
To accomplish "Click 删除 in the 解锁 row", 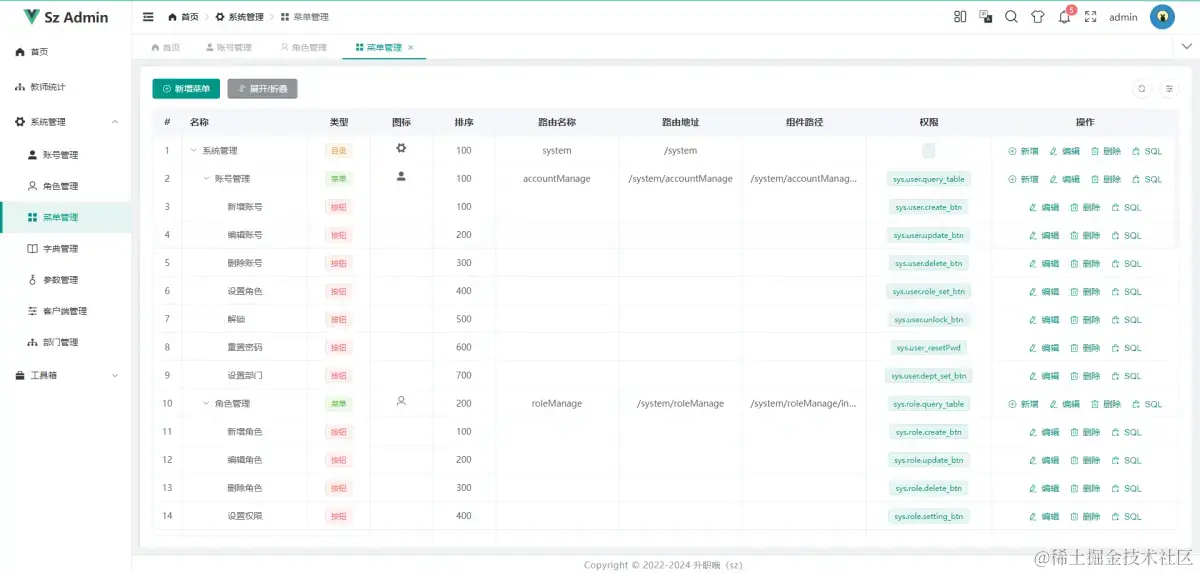I will (1085, 320).
